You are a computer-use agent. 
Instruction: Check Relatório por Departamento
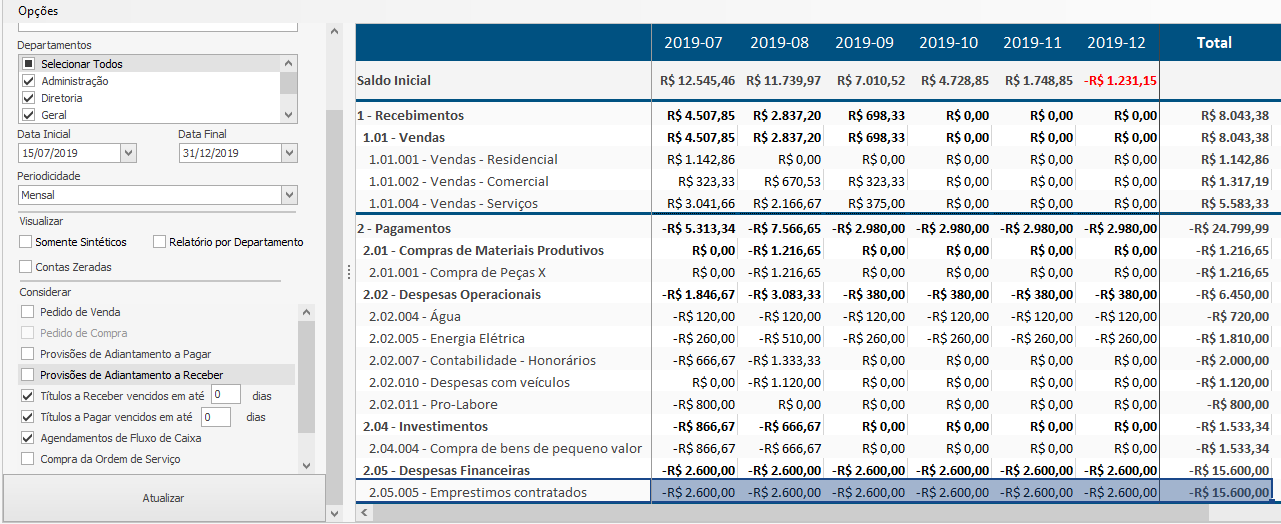pos(160,242)
